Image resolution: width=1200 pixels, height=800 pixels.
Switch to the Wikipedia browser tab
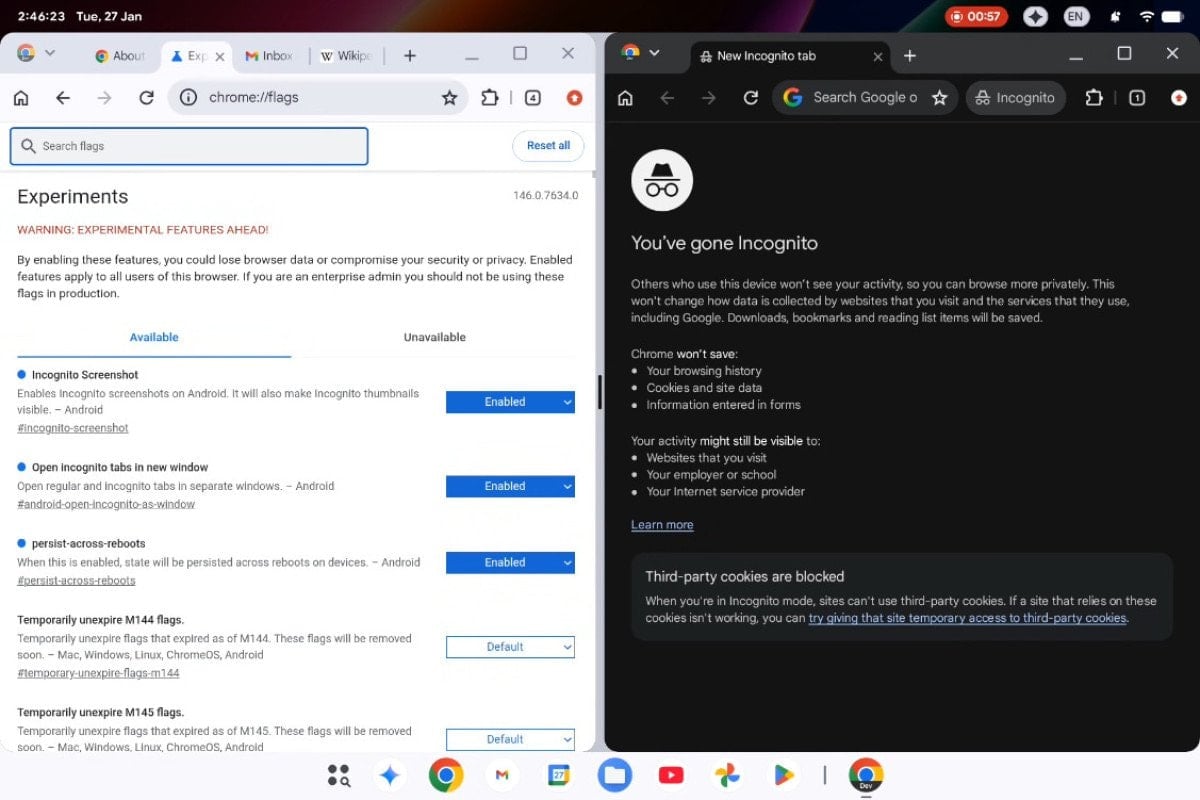347,55
